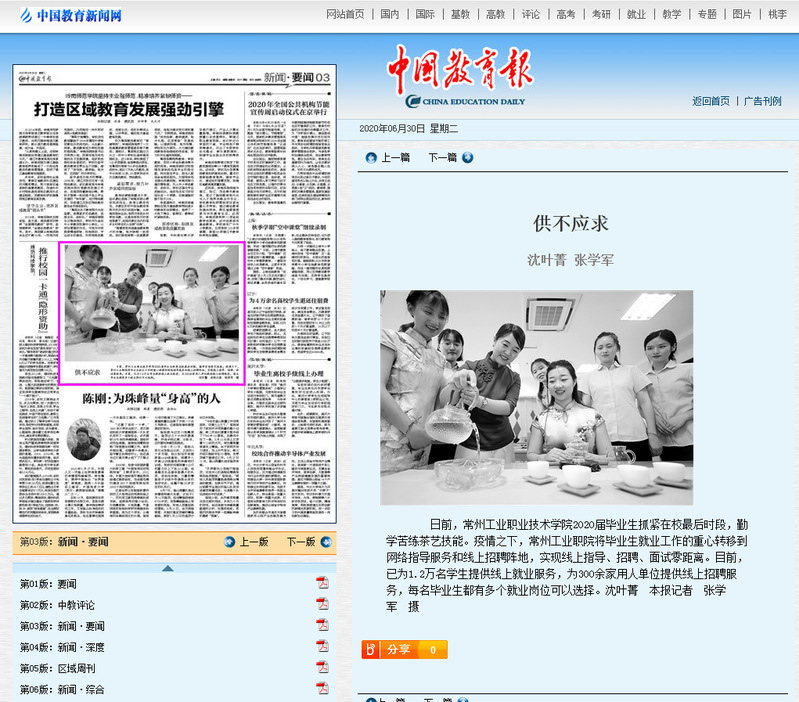
Task: Download the PDF for 第03版 新闻·要闻
Action: [x=322, y=625]
